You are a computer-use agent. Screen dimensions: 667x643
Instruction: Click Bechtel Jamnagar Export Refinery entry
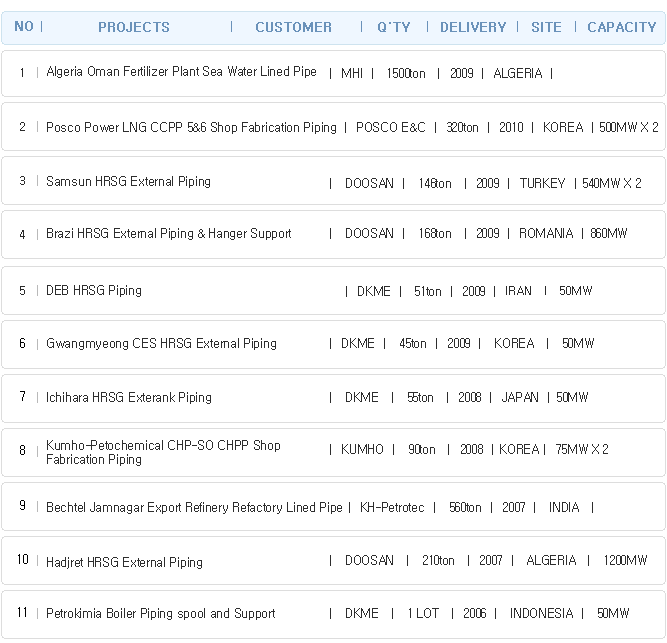click(334, 506)
